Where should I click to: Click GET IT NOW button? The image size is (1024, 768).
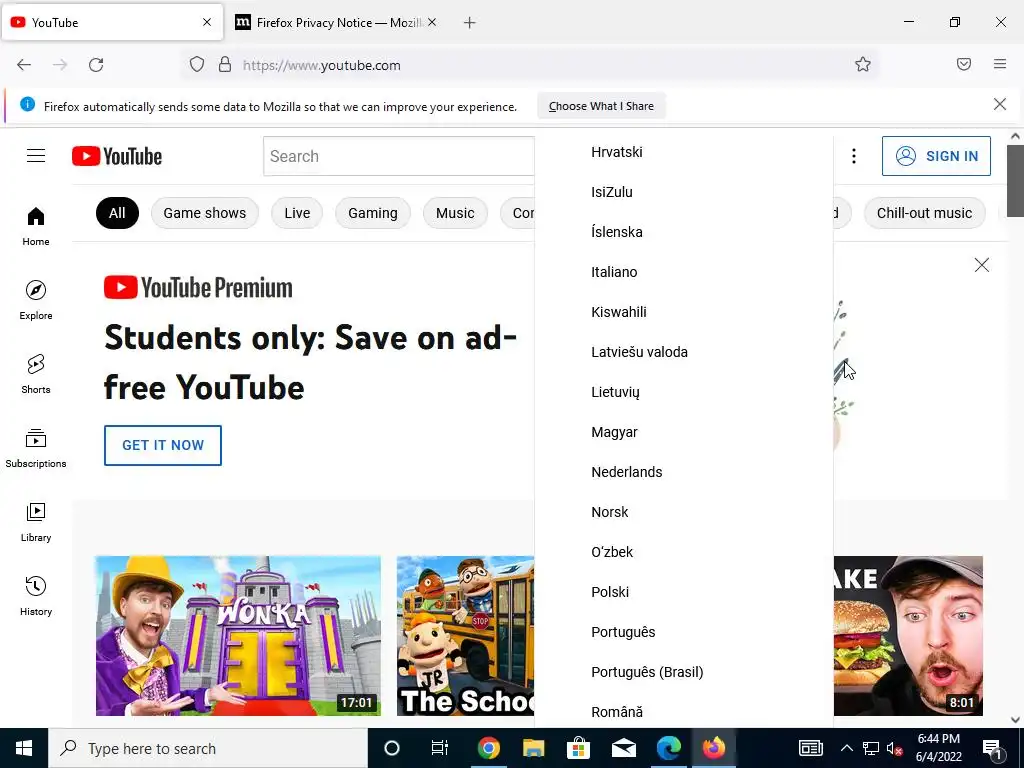tap(163, 445)
